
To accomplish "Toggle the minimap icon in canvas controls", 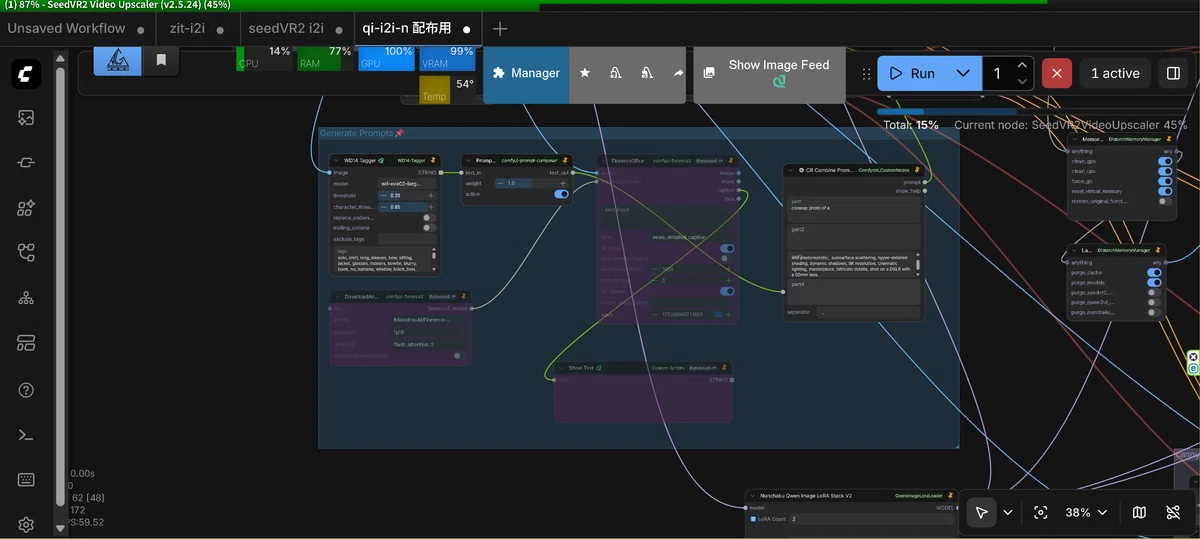I will pos(1139,512).
